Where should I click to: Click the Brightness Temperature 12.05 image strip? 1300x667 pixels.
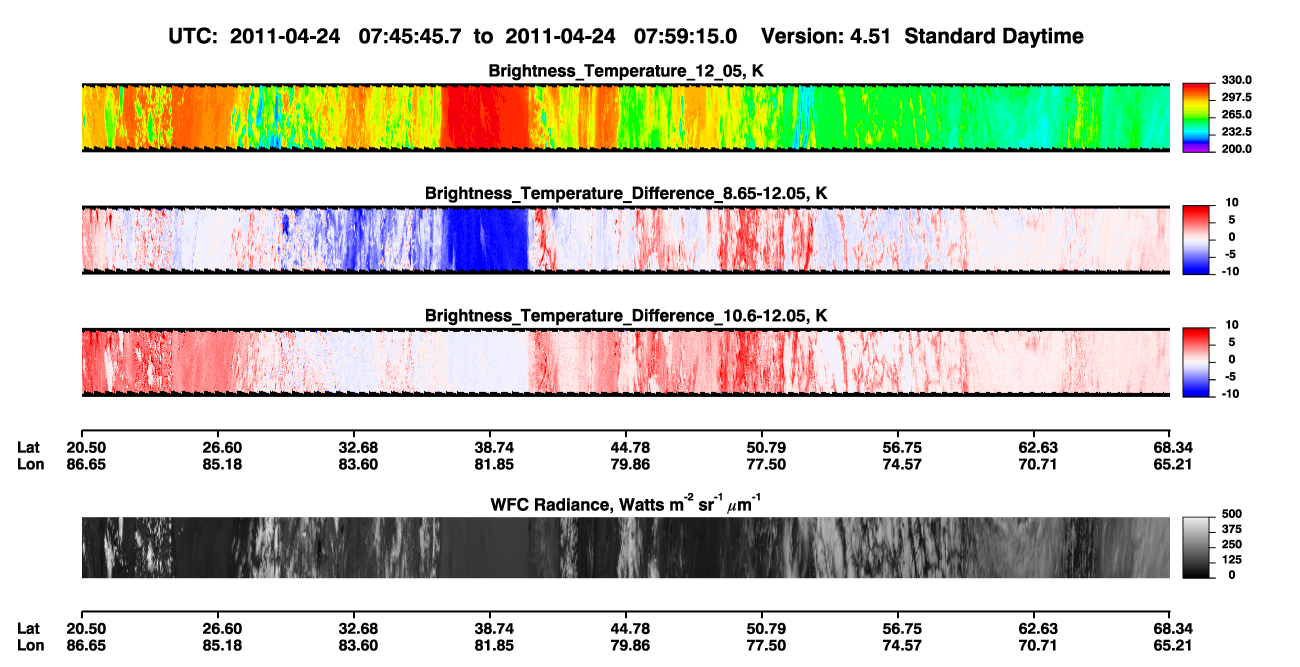click(625, 117)
